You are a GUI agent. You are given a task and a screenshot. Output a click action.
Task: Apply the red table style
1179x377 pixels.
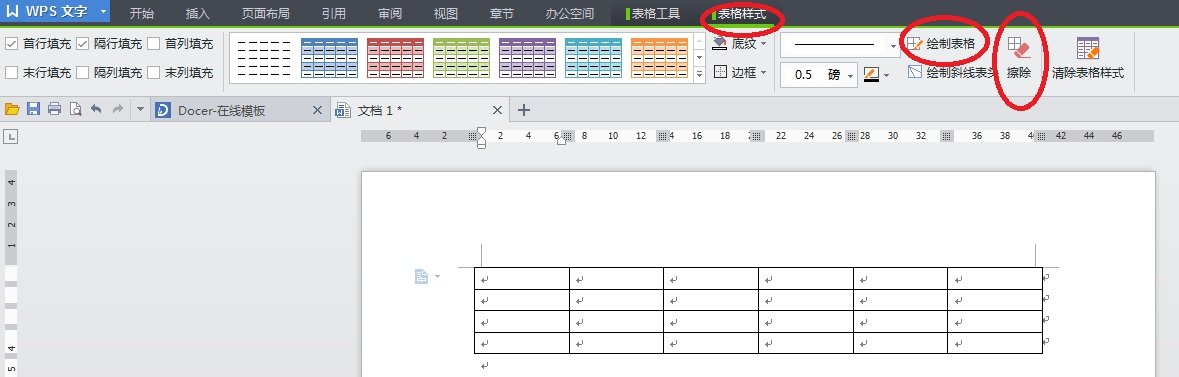point(396,58)
